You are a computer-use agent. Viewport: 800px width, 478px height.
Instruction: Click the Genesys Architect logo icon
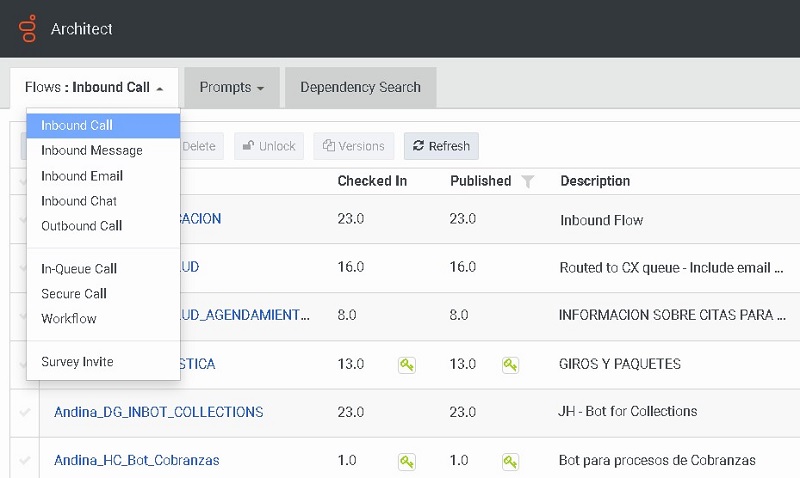(x=29, y=29)
